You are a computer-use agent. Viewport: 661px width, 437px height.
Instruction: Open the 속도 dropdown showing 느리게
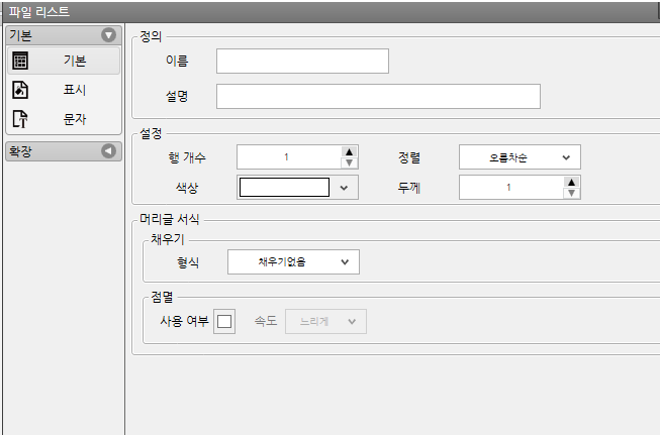(x=326, y=321)
